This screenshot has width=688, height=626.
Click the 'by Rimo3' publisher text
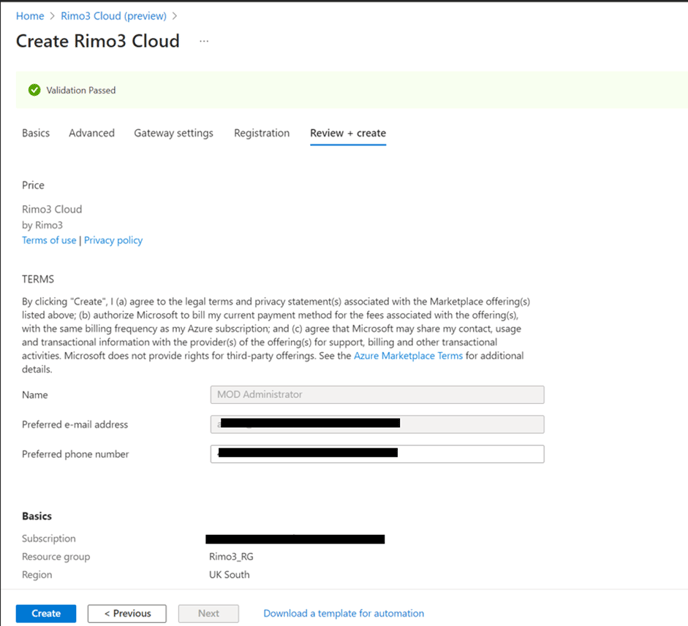[x=42, y=225]
